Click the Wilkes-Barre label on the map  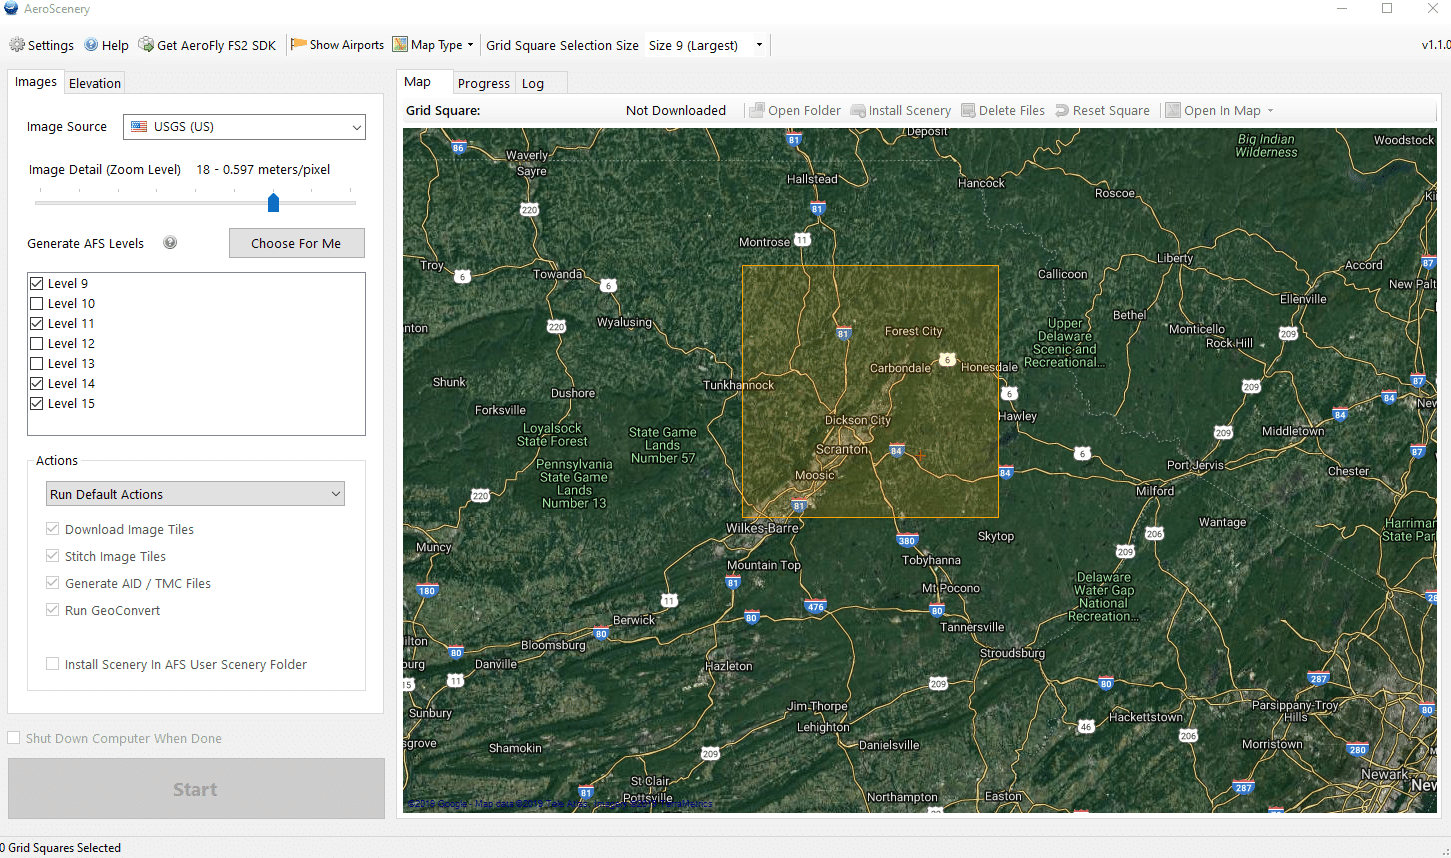(x=763, y=528)
